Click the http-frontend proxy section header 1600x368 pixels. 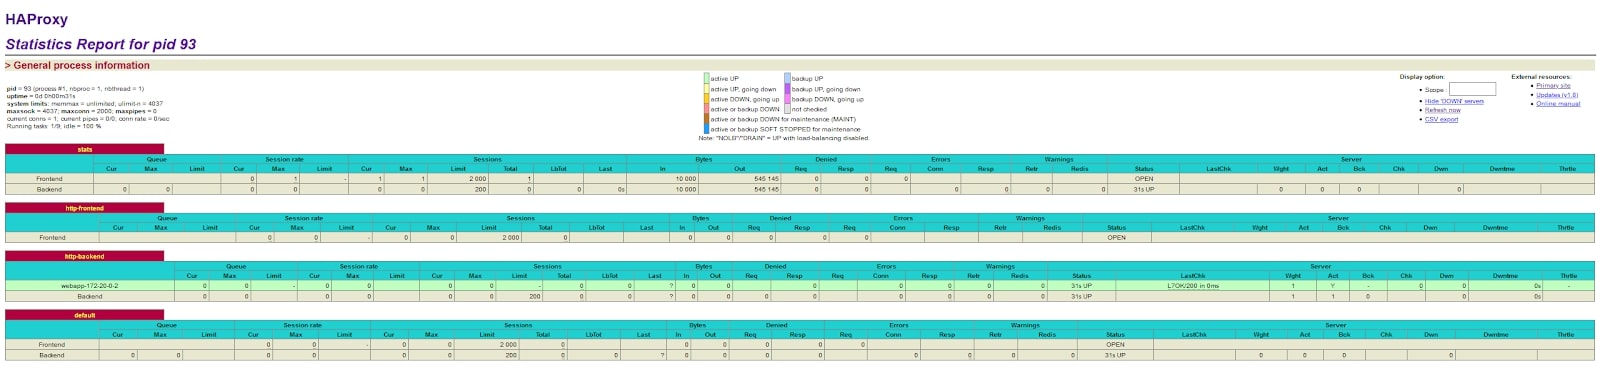point(85,208)
